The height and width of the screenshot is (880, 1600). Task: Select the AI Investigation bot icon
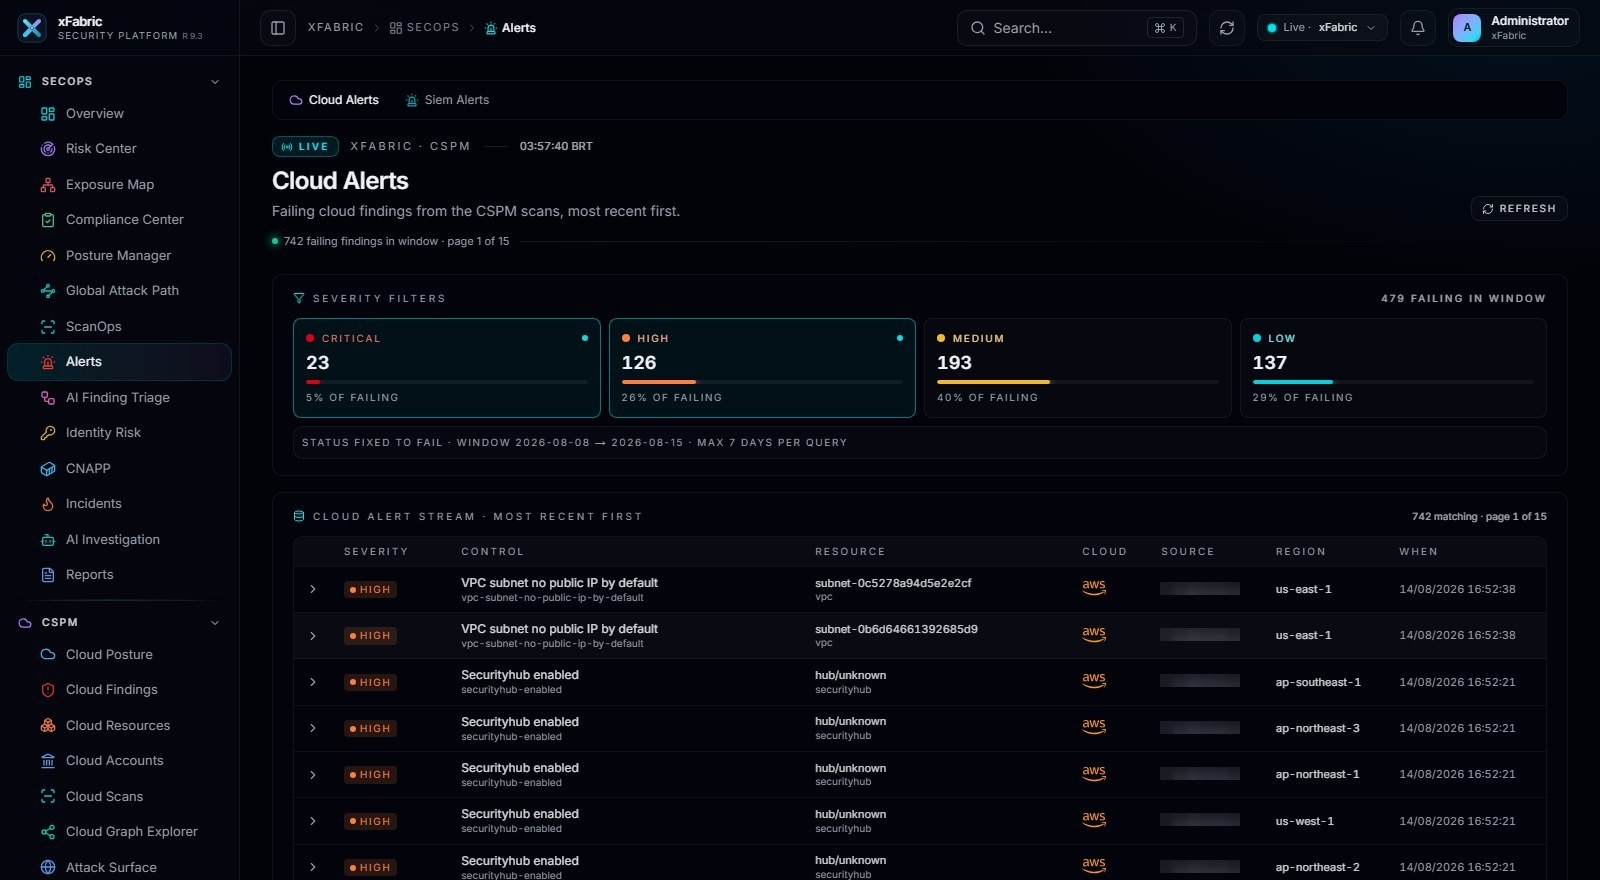coord(47,540)
